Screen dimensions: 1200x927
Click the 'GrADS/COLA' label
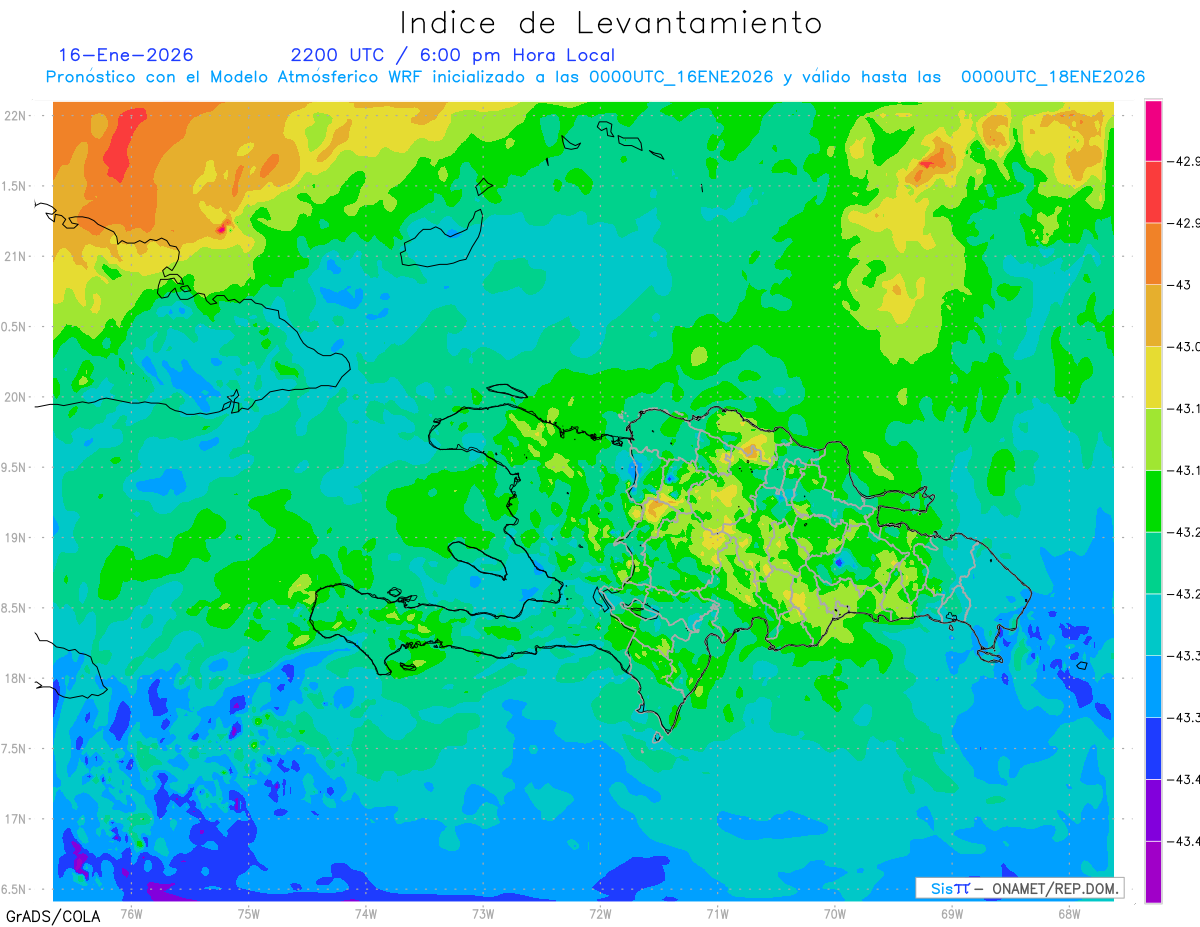(x=53, y=916)
